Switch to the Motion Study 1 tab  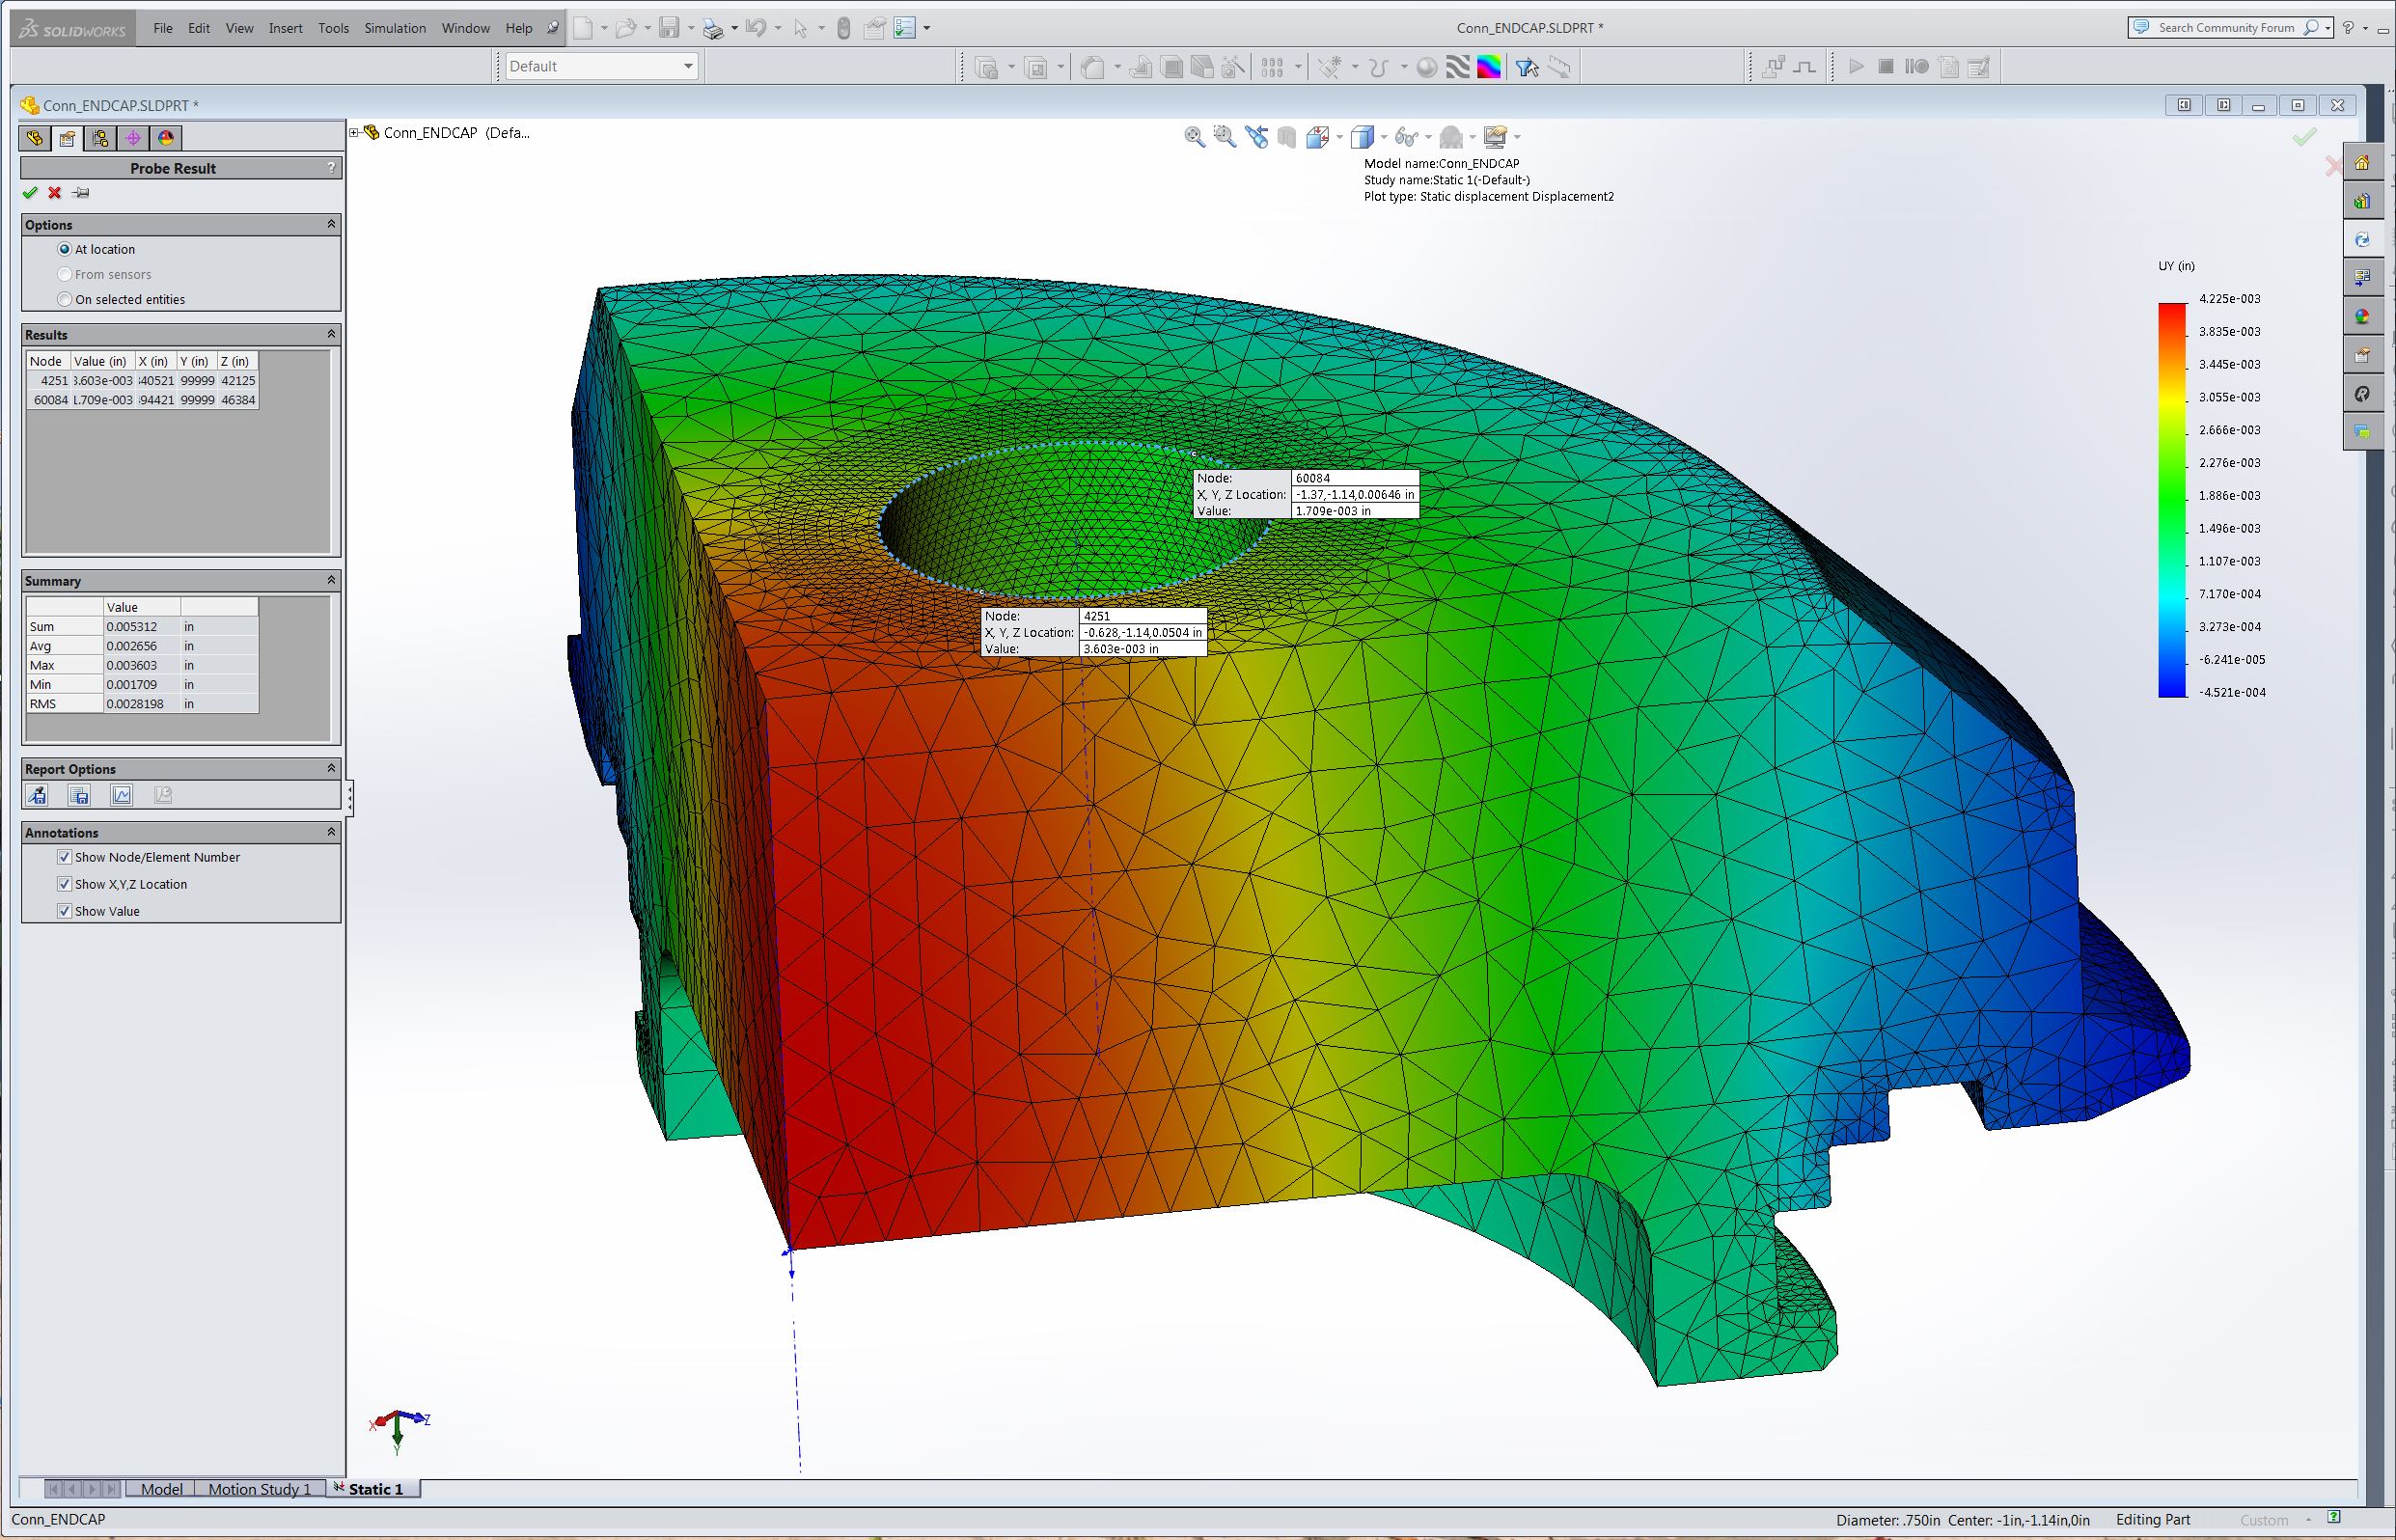(260, 1489)
